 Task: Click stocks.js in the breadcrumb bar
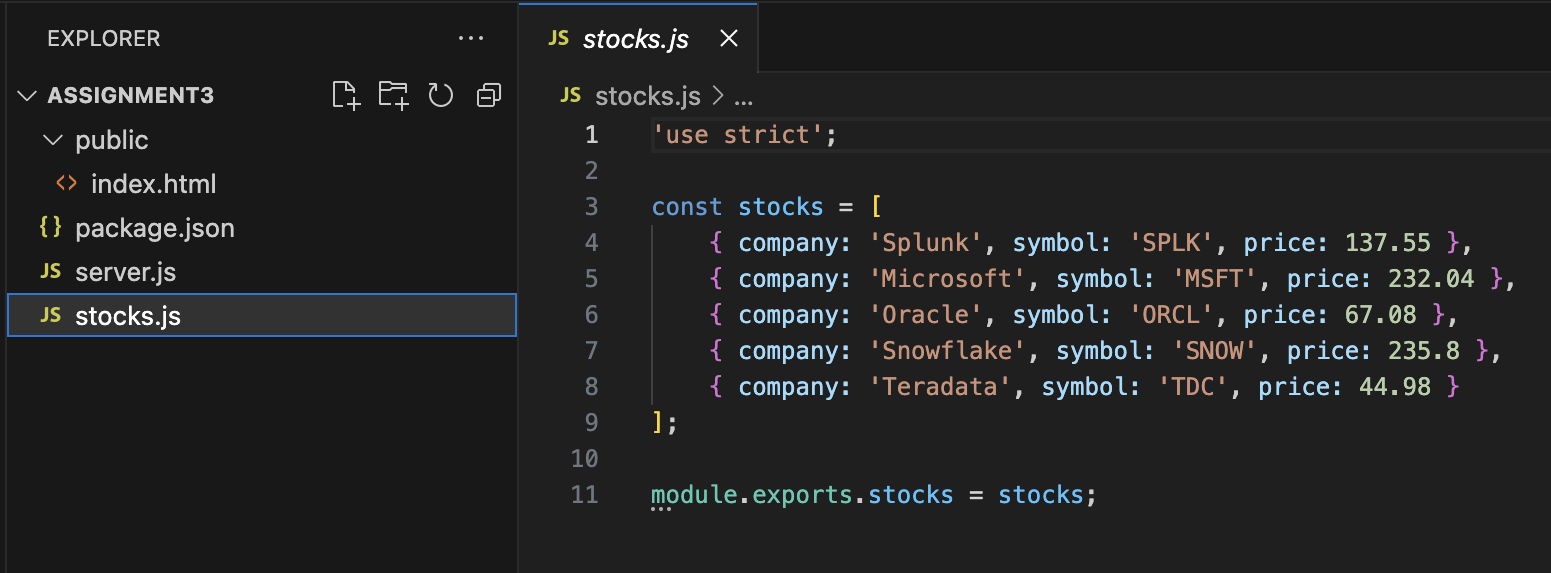647,96
